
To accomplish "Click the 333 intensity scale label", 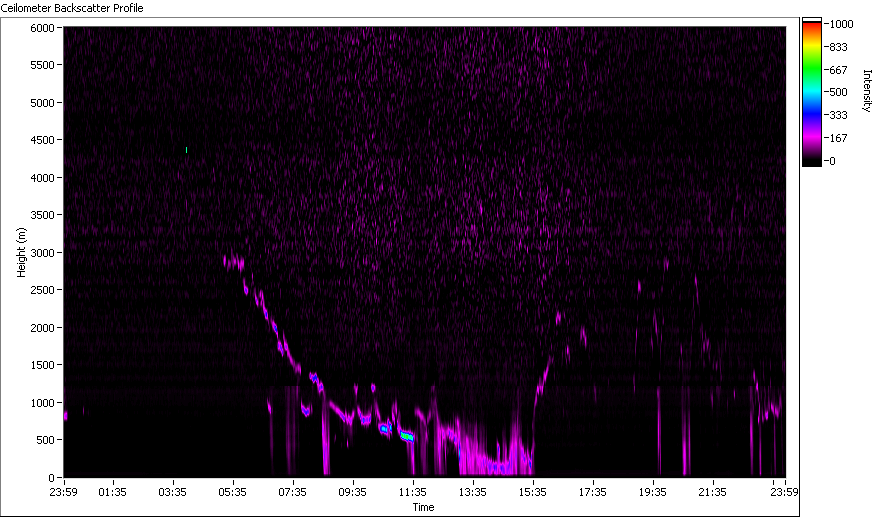I will [x=838, y=116].
